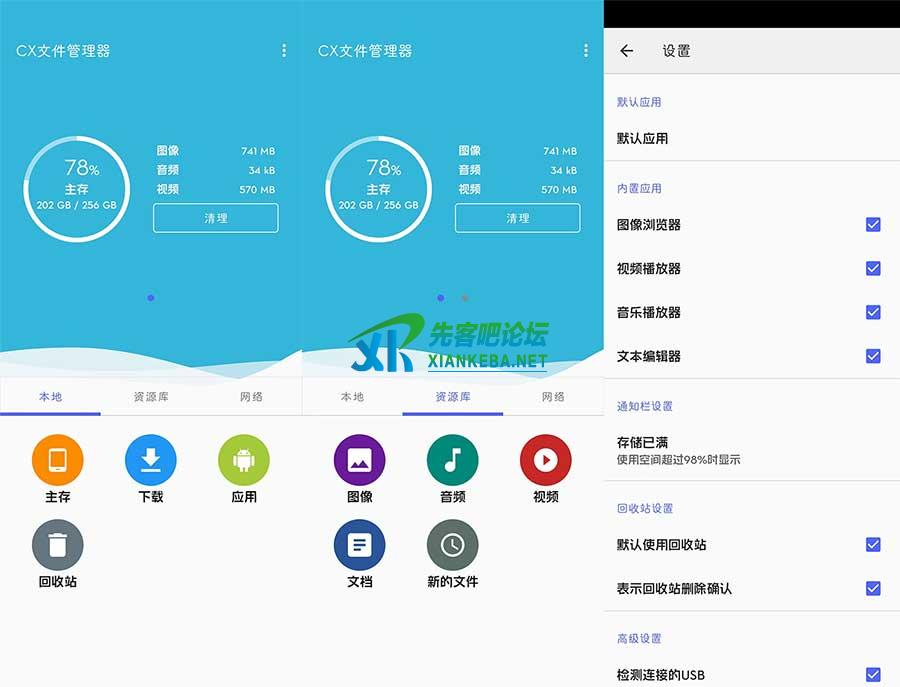This screenshot has height=687, width=900.
Task: Go back using the 设置 back arrow
Action: pyautogui.click(x=627, y=51)
